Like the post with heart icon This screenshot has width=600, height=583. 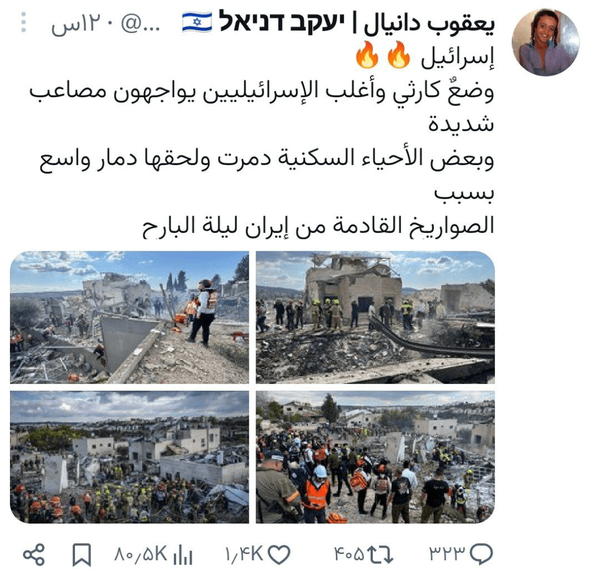[279, 554]
